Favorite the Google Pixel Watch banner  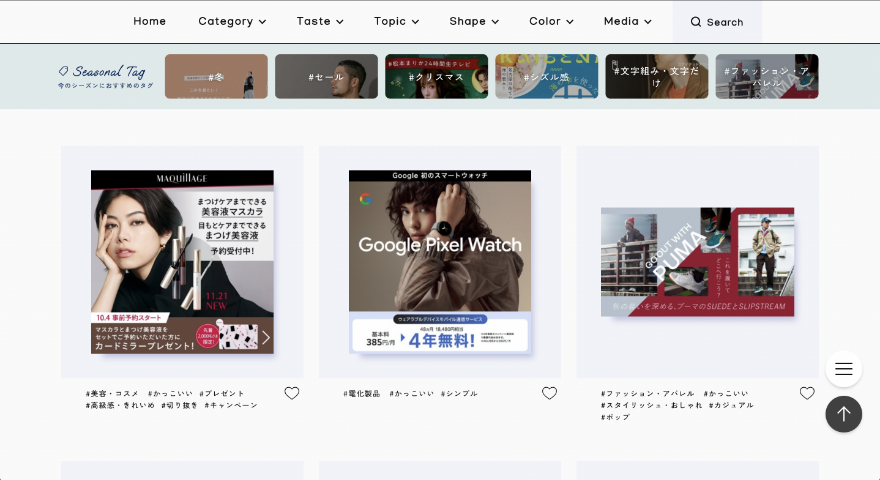point(549,393)
